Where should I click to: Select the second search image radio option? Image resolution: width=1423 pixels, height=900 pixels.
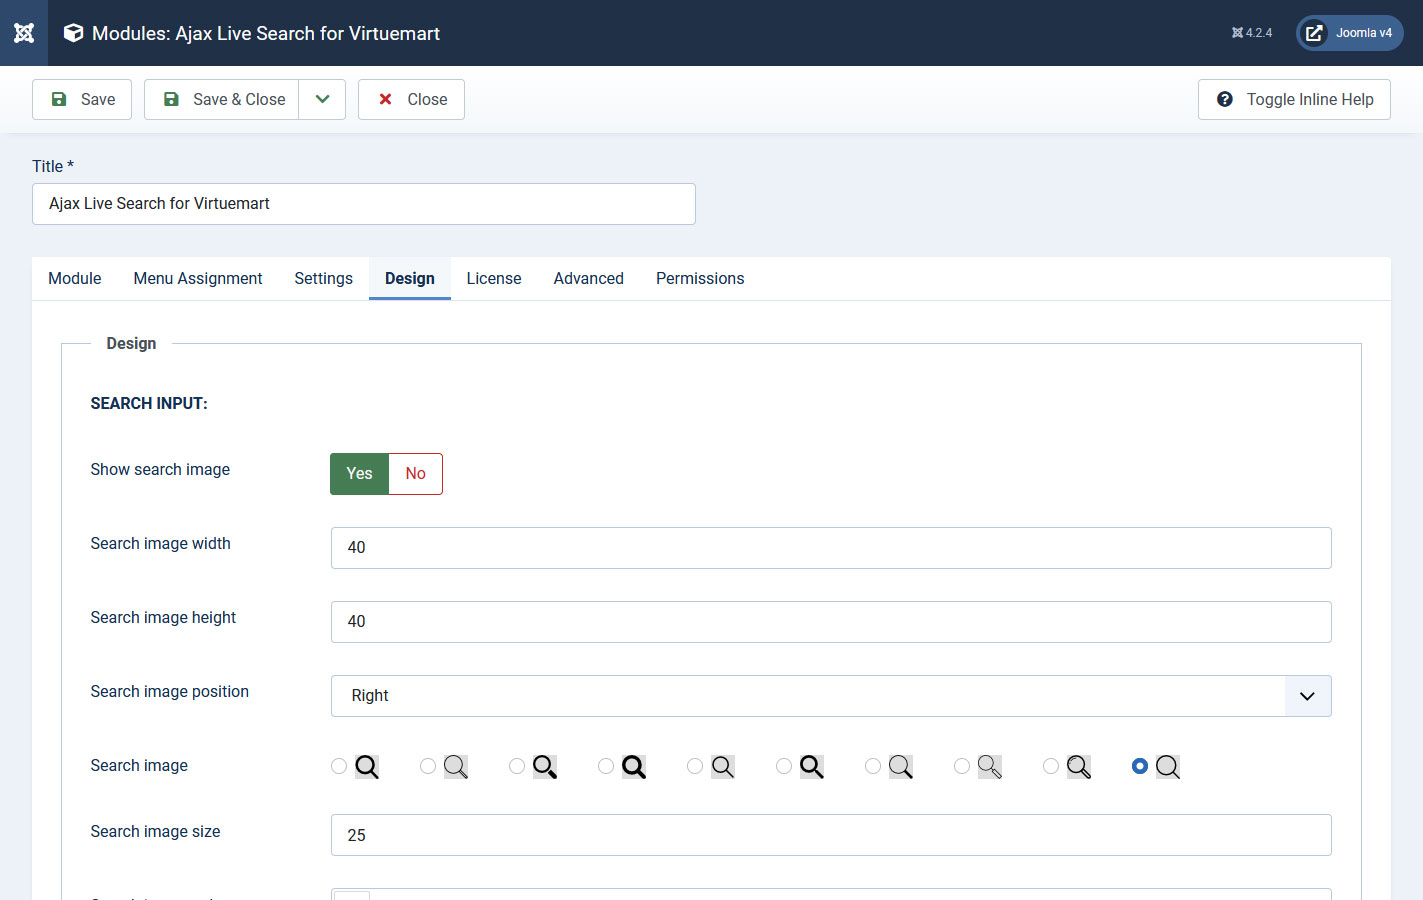click(428, 766)
